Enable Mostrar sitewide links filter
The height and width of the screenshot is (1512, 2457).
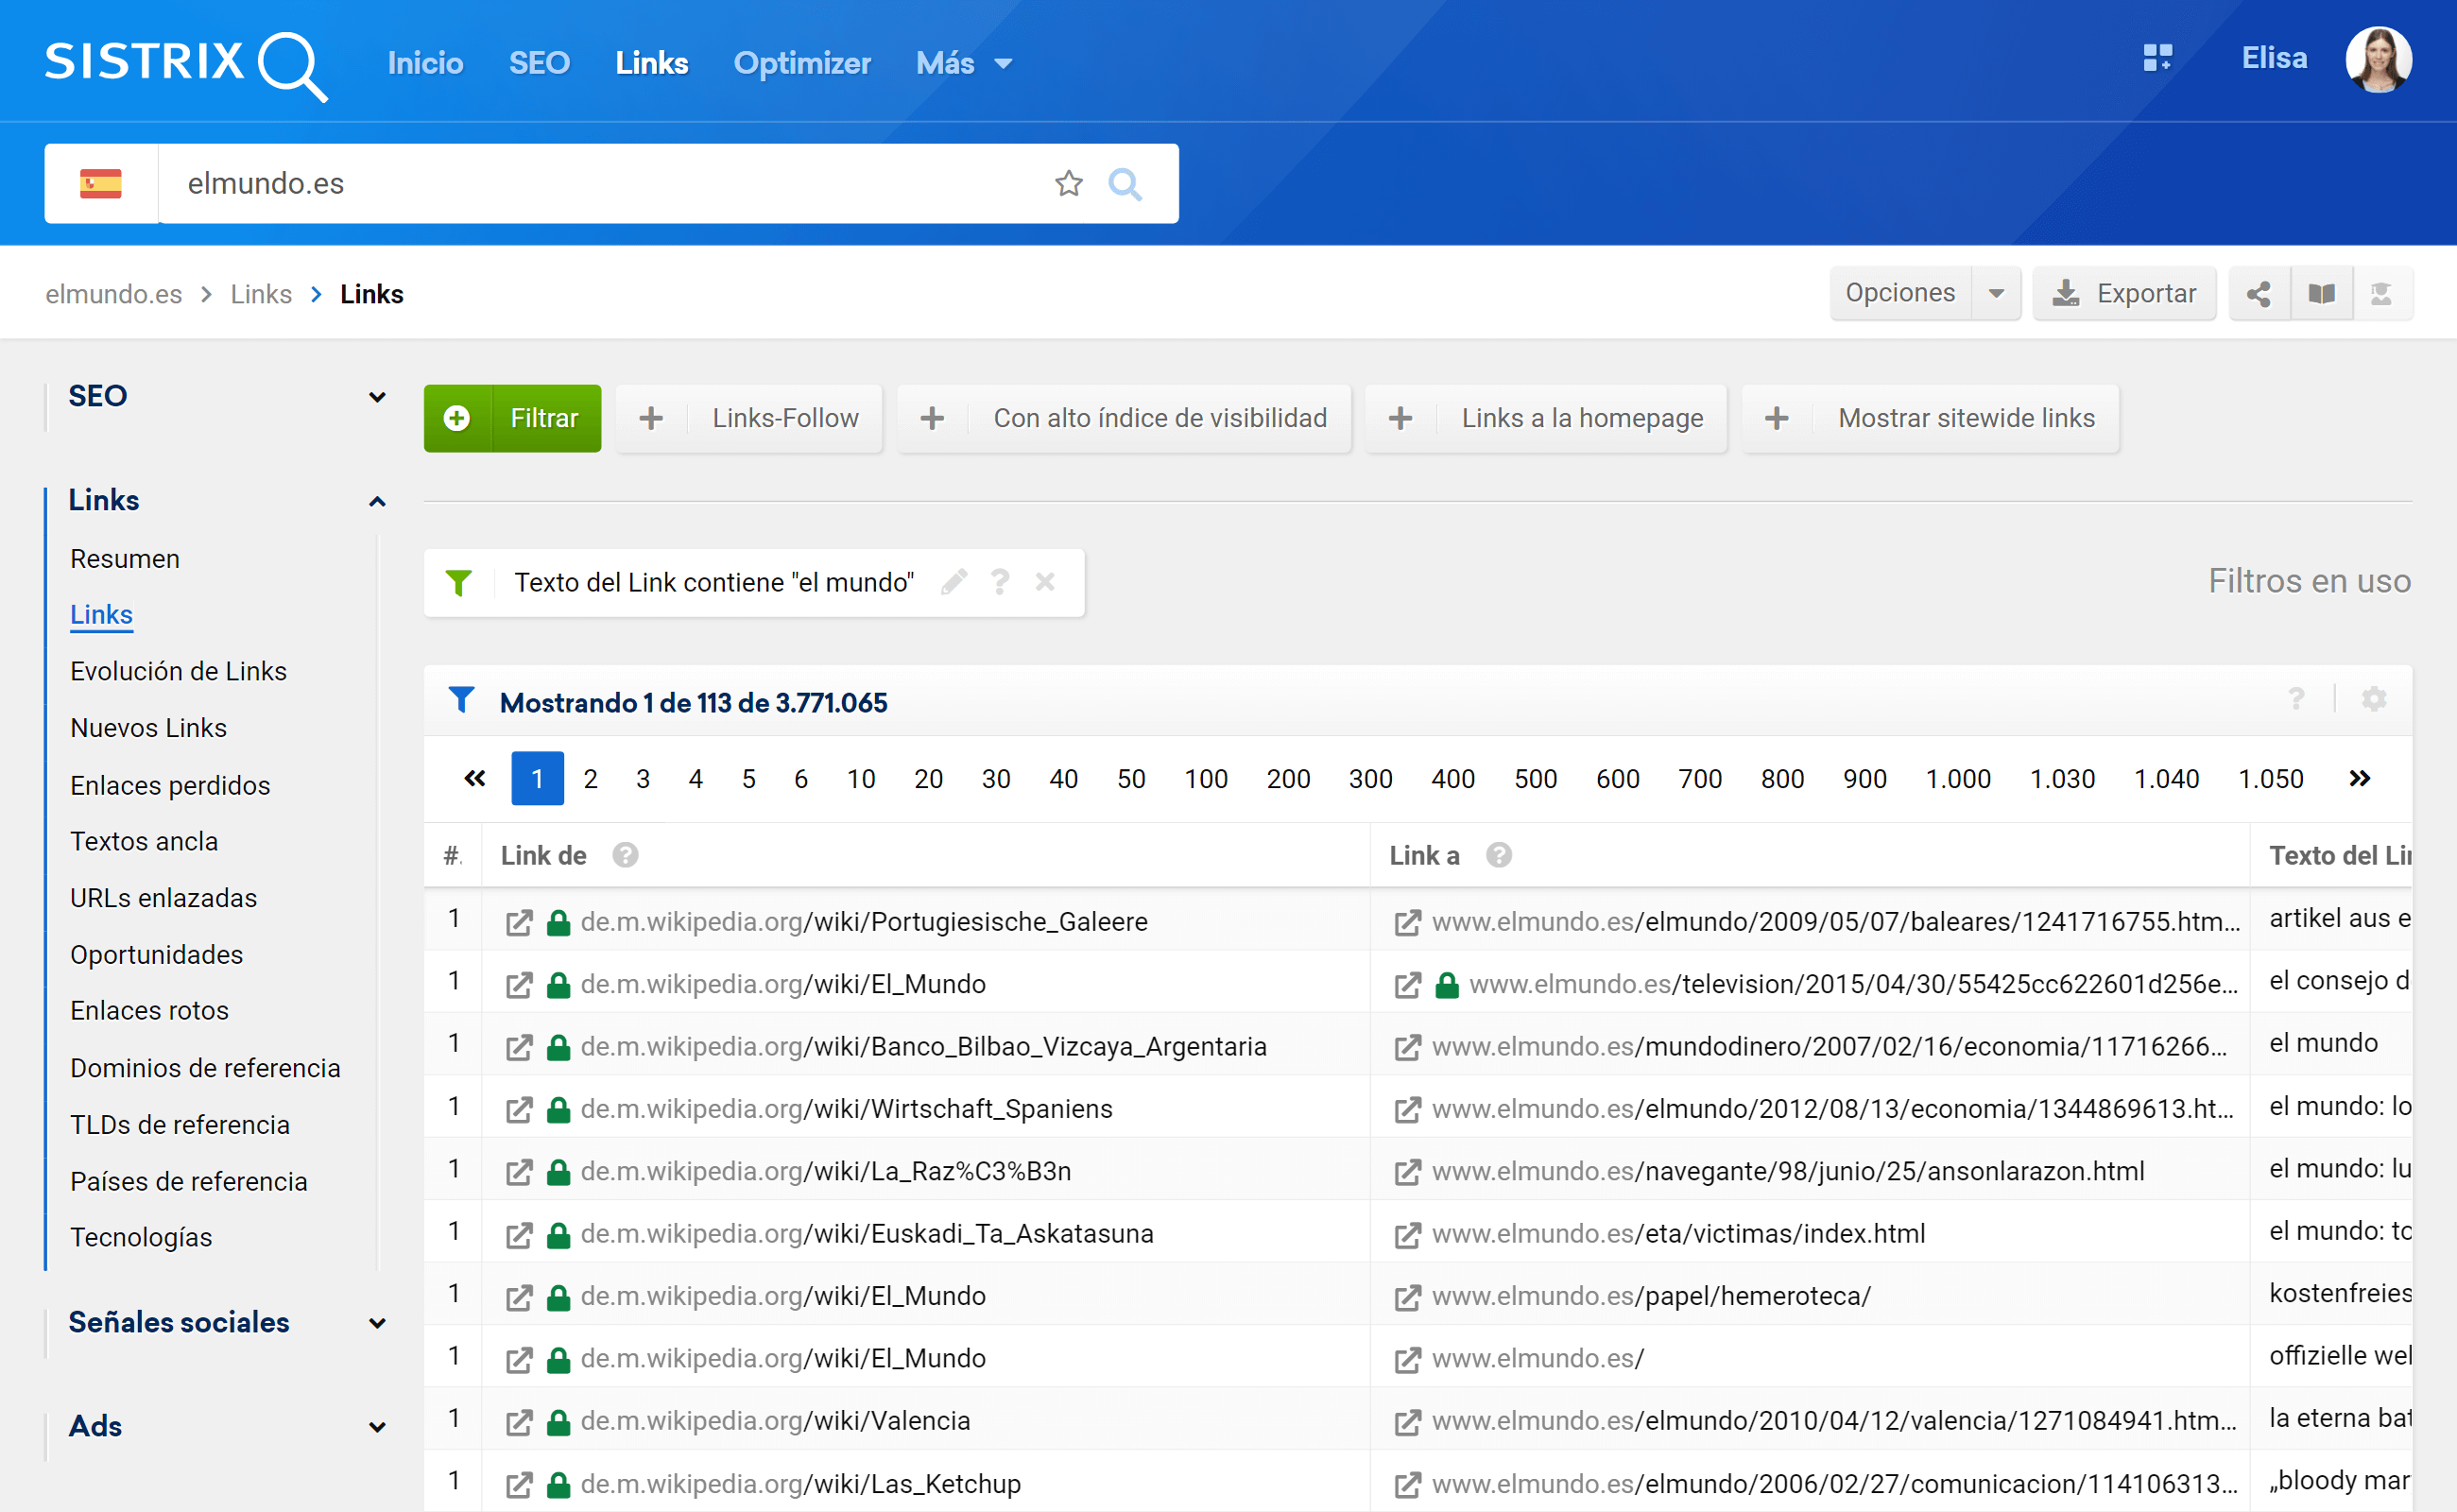1930,418
